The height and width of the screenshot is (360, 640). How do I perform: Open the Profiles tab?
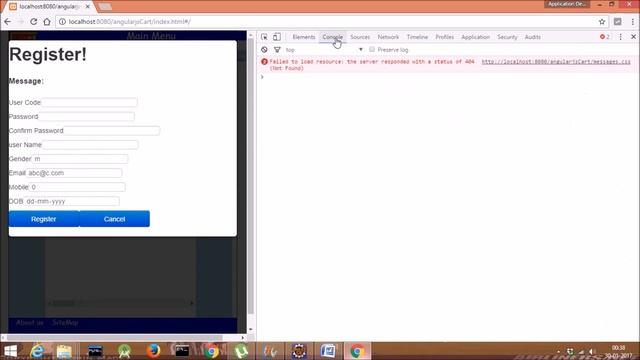point(444,37)
